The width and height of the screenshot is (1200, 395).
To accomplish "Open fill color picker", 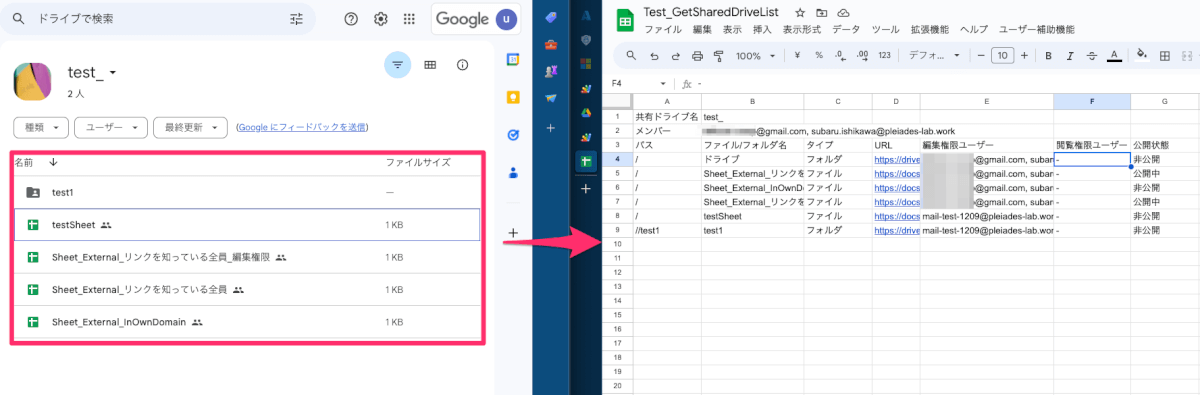I will pyautogui.click(x=1142, y=56).
